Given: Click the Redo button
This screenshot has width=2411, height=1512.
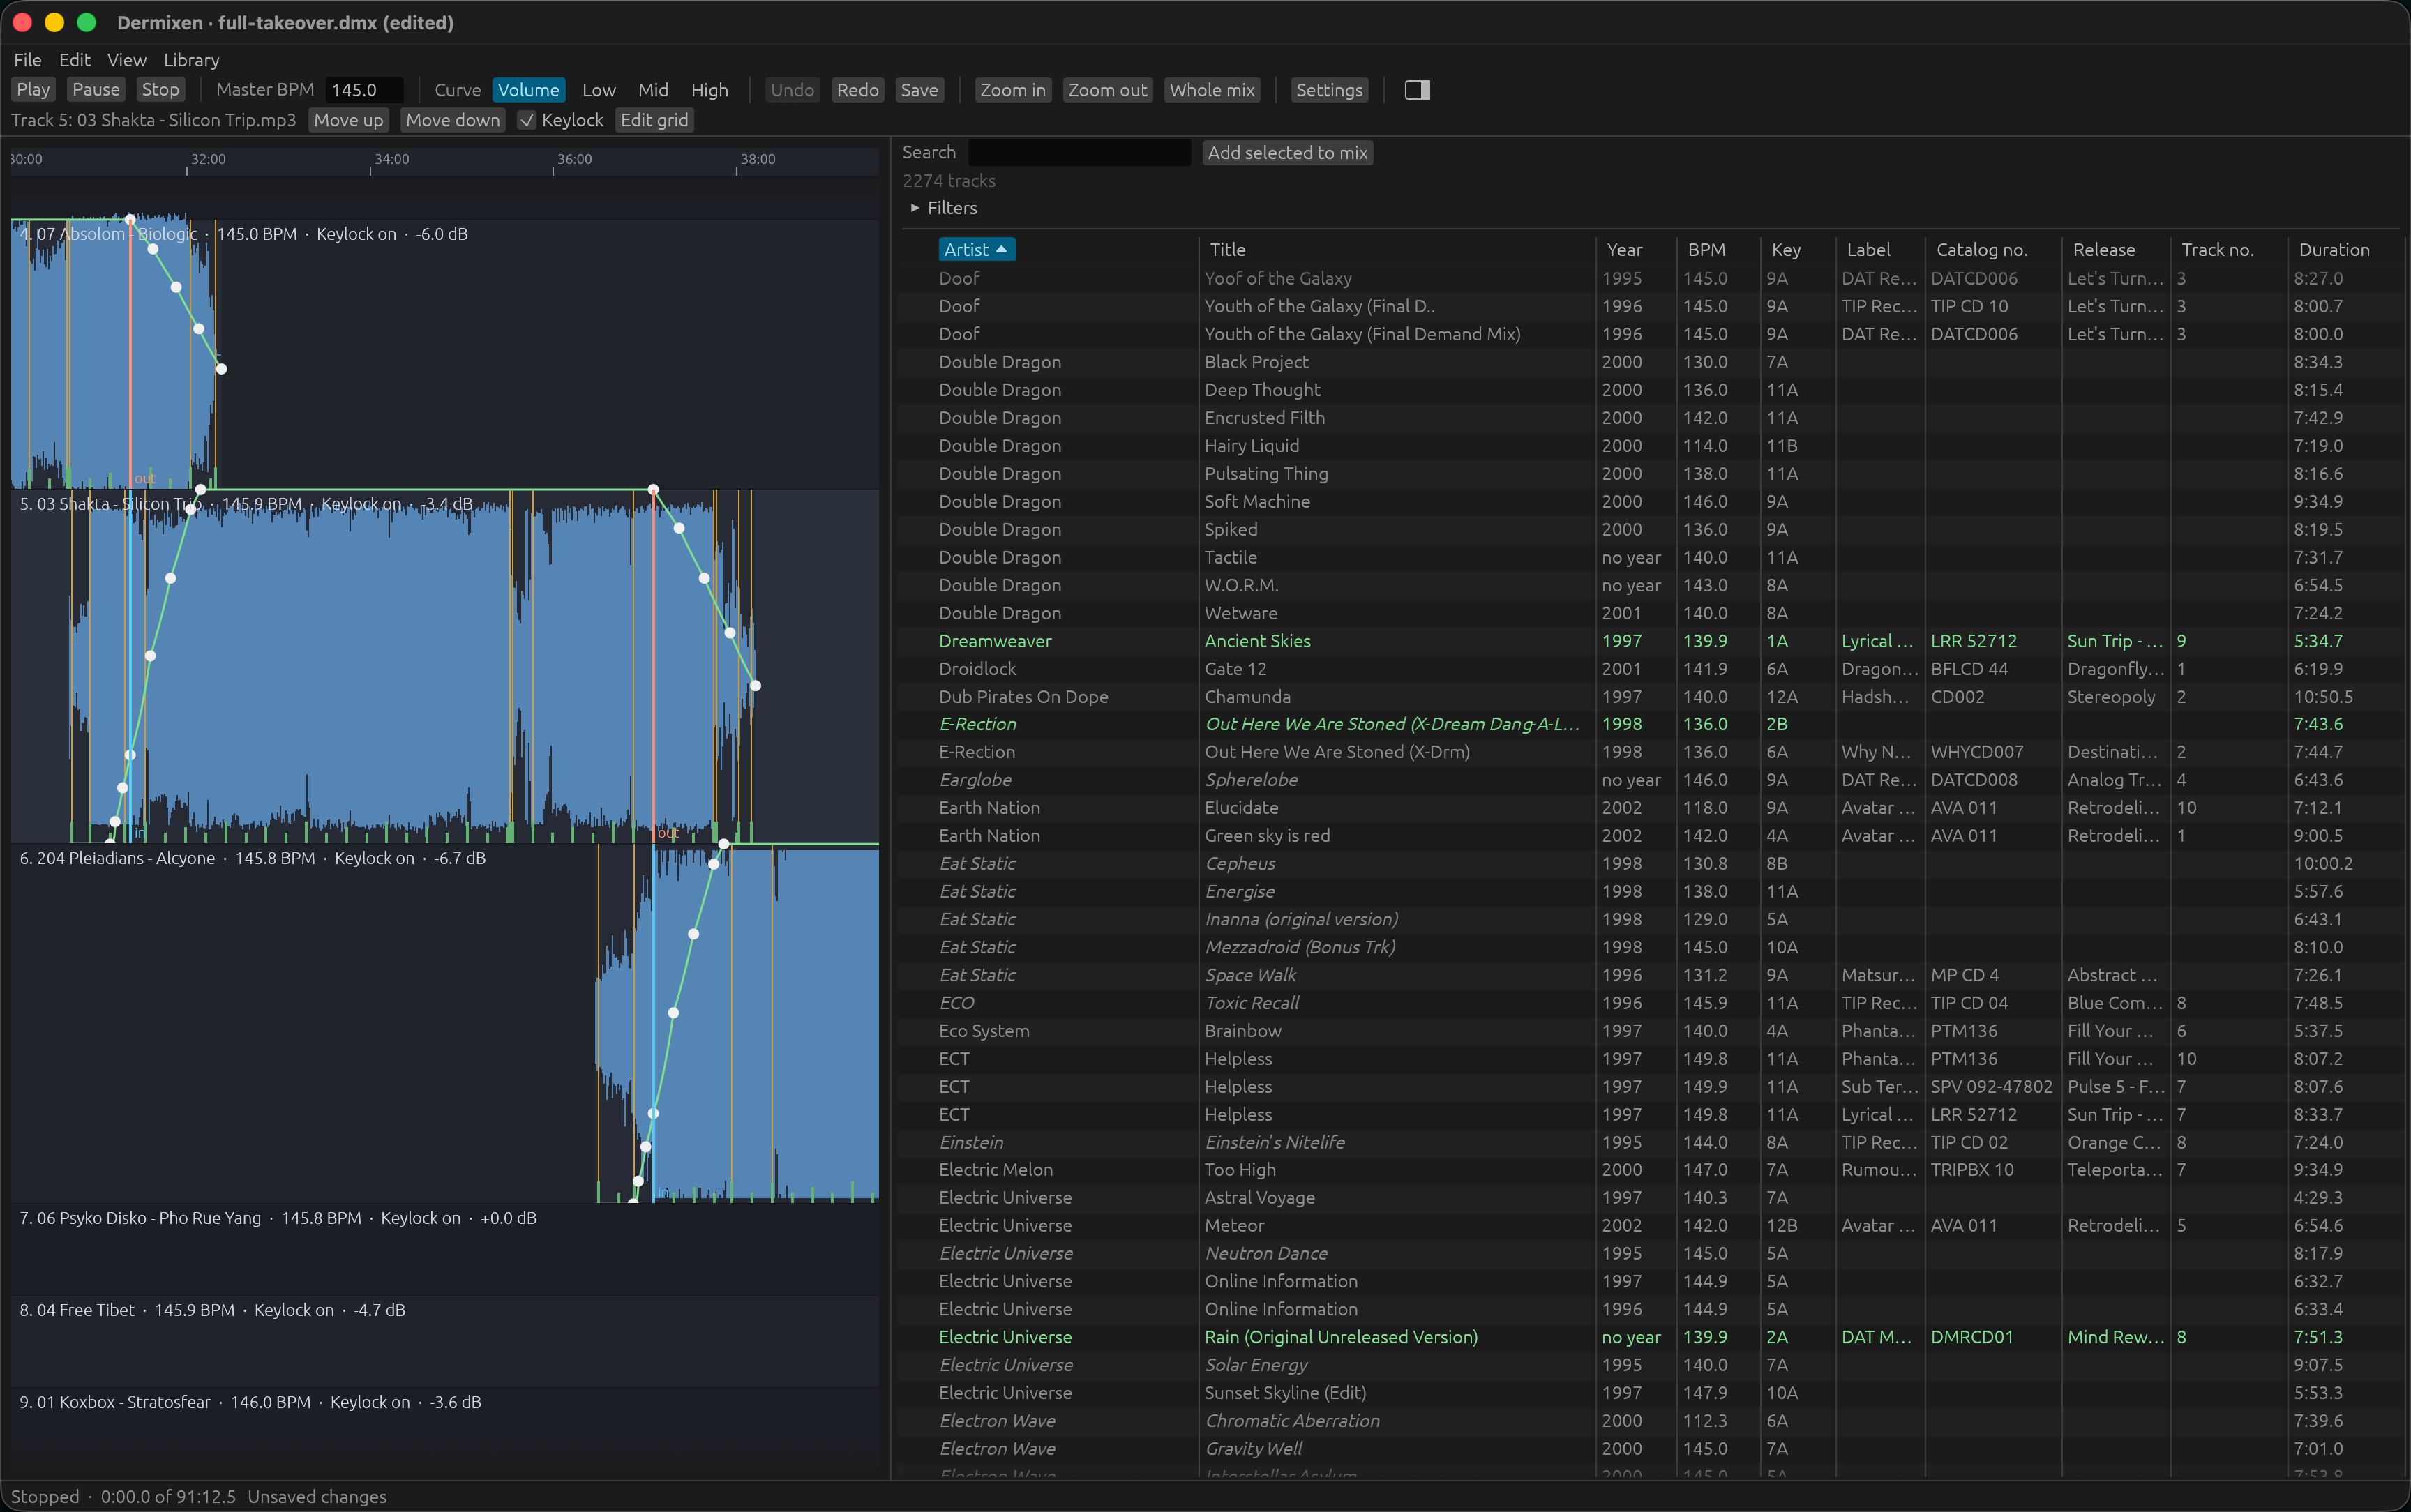Looking at the screenshot, I should (857, 90).
